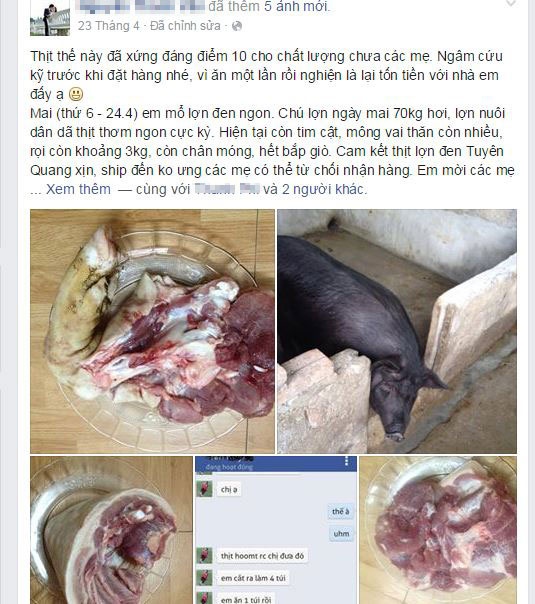Viewport: 535px width, 604px height.
Task: Click the smiley emoji in post text
Action: point(75,94)
